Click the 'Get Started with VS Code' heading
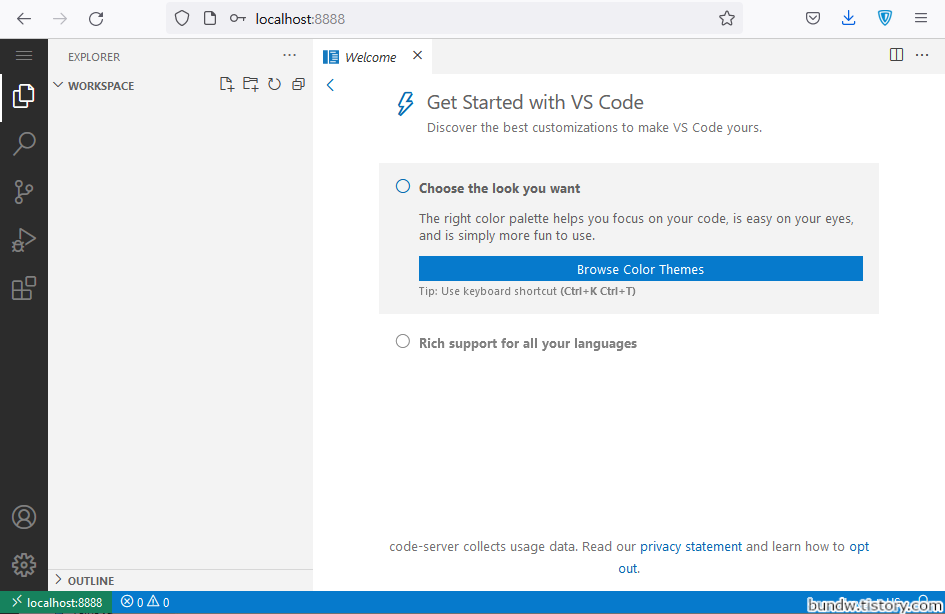 [x=535, y=102]
